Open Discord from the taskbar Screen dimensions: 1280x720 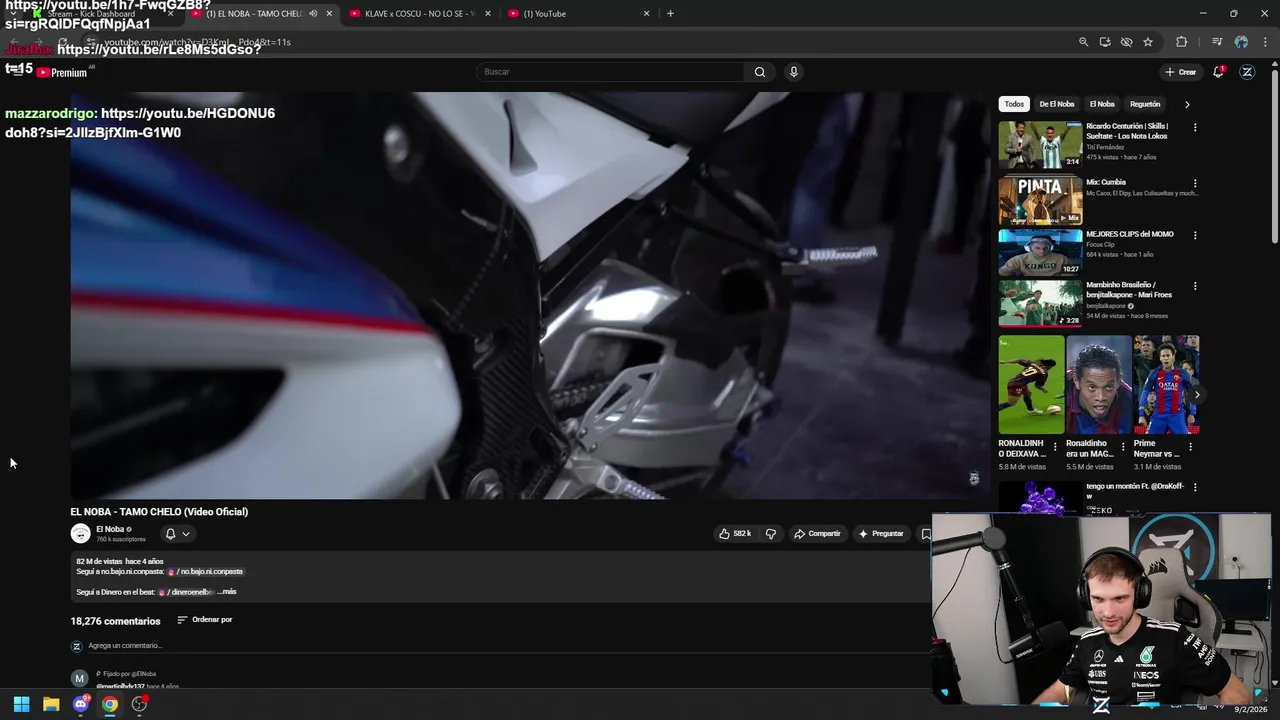81,704
